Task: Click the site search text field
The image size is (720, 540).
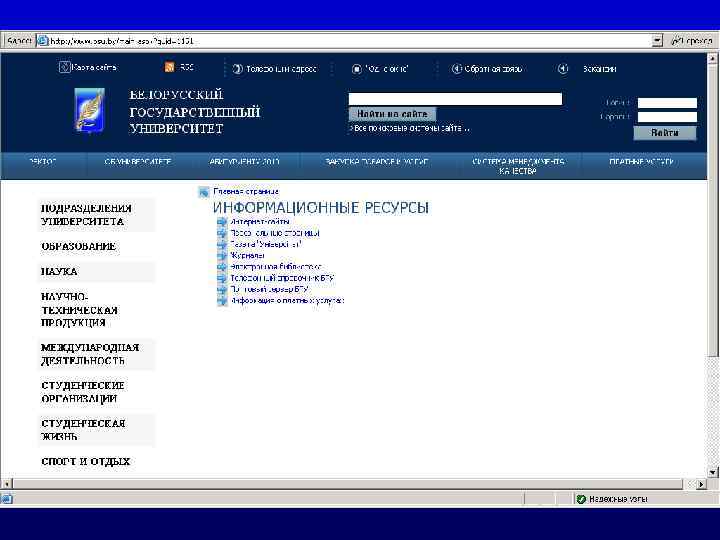Action: tap(456, 99)
